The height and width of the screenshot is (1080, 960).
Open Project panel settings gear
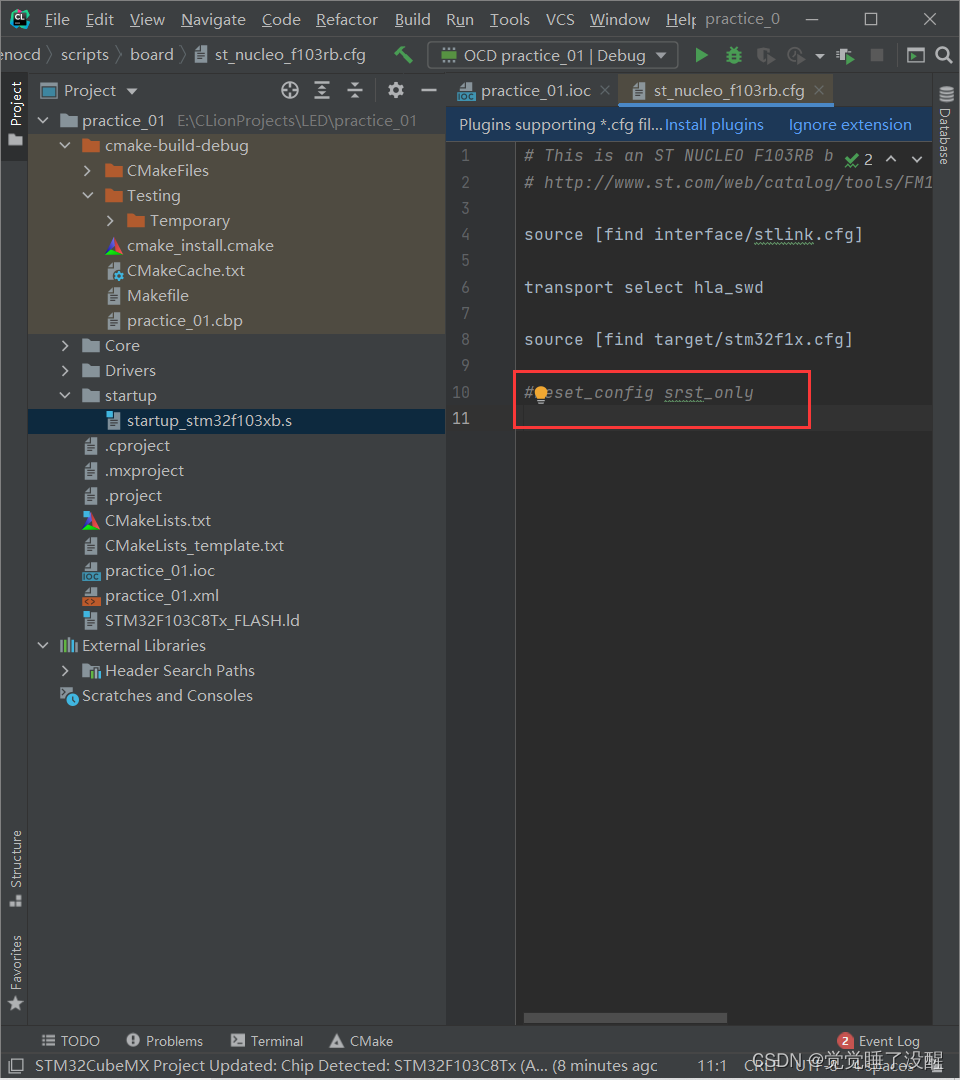396,91
